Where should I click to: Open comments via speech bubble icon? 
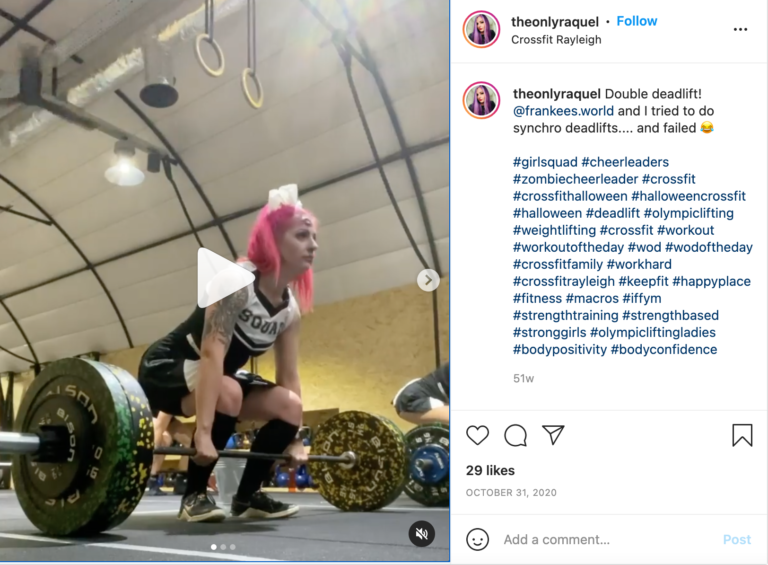point(515,435)
